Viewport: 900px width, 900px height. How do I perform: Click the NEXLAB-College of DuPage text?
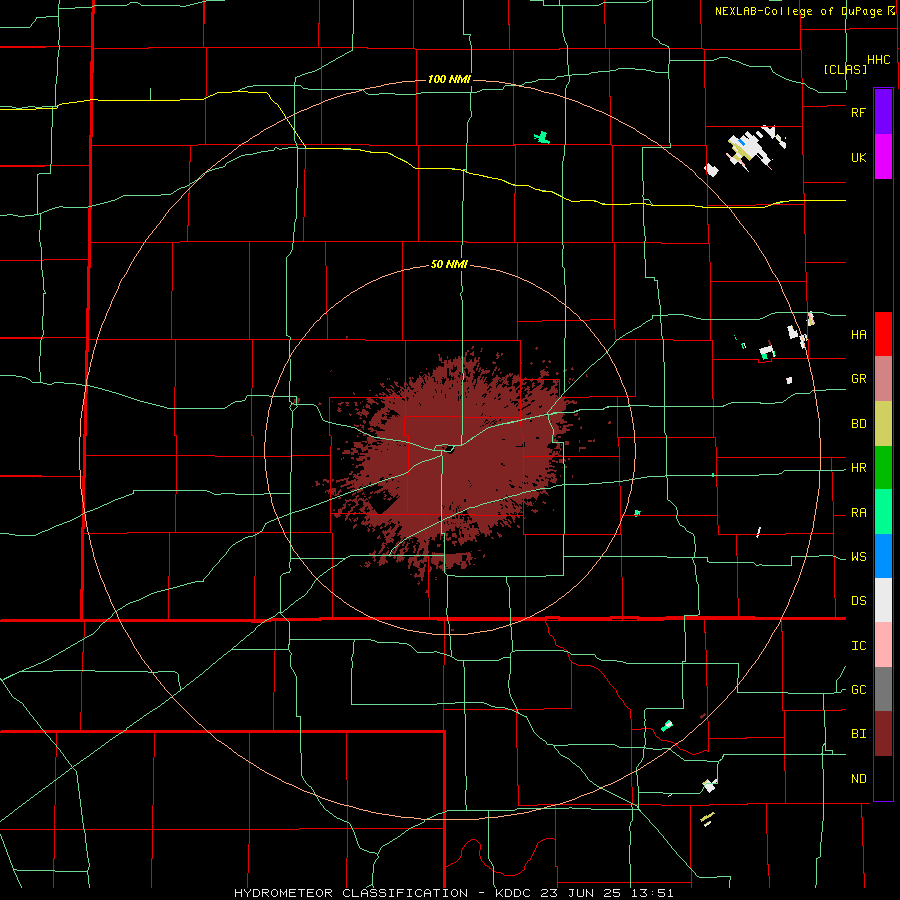pos(800,11)
